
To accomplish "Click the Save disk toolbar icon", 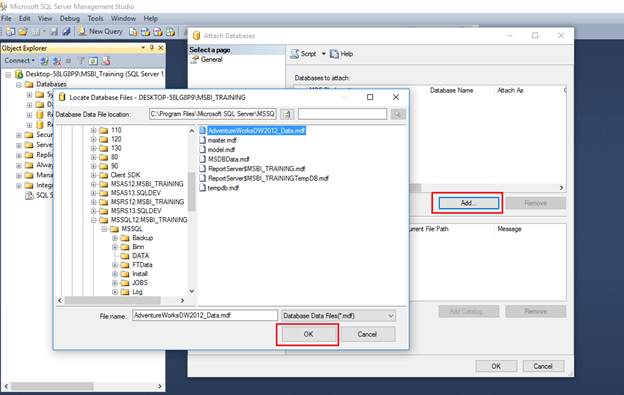I will [x=54, y=31].
